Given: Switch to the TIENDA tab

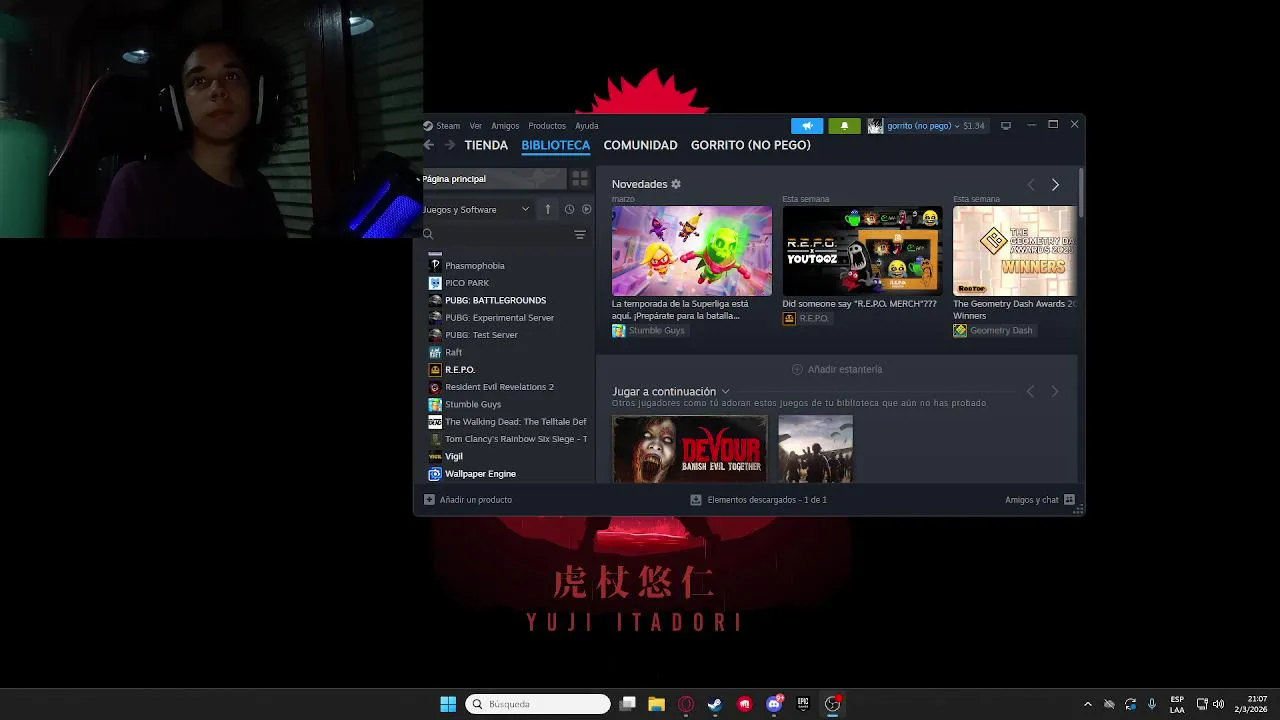Looking at the screenshot, I should click(486, 145).
